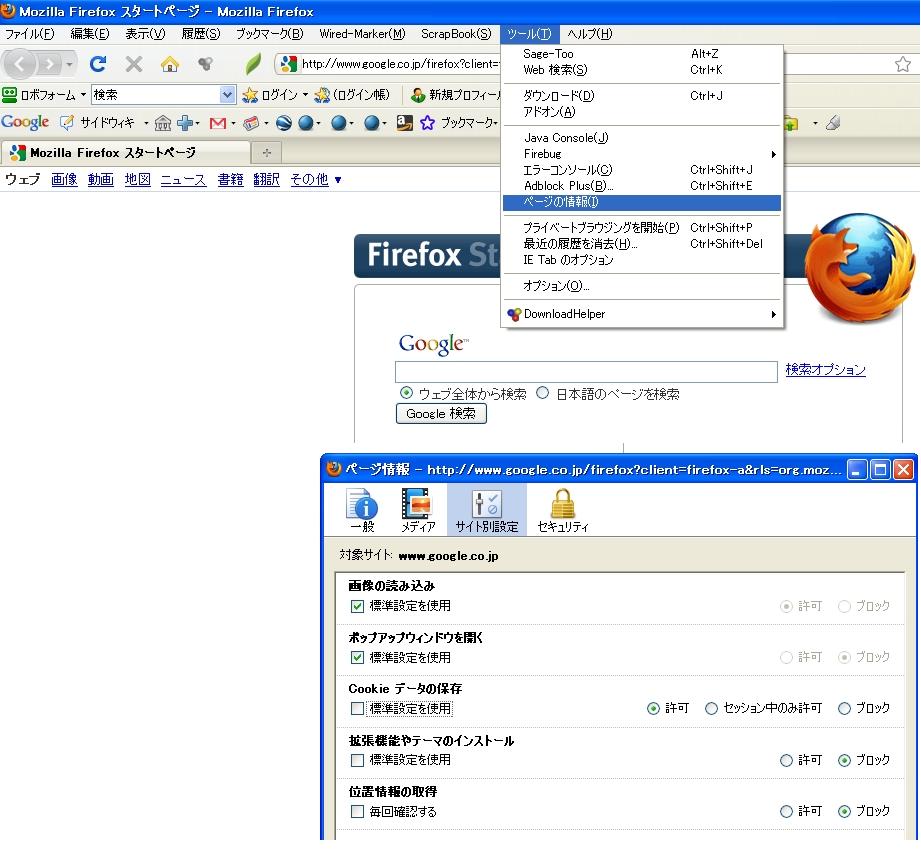Expand the RoboForm ログイン dropdown arrow
The height and width of the screenshot is (856, 921).
click(x=305, y=95)
